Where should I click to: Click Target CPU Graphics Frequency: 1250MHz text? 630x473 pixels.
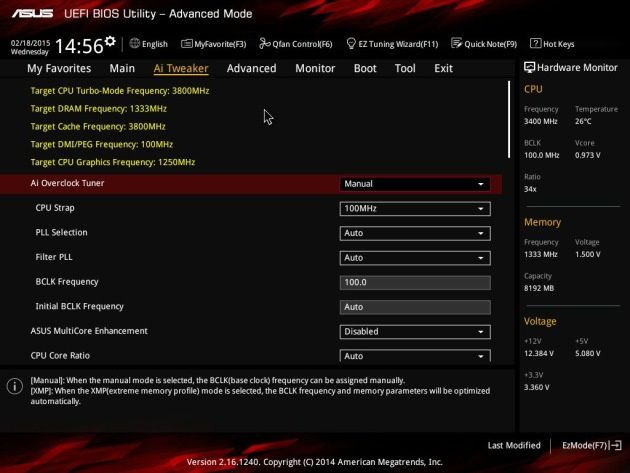pos(113,162)
